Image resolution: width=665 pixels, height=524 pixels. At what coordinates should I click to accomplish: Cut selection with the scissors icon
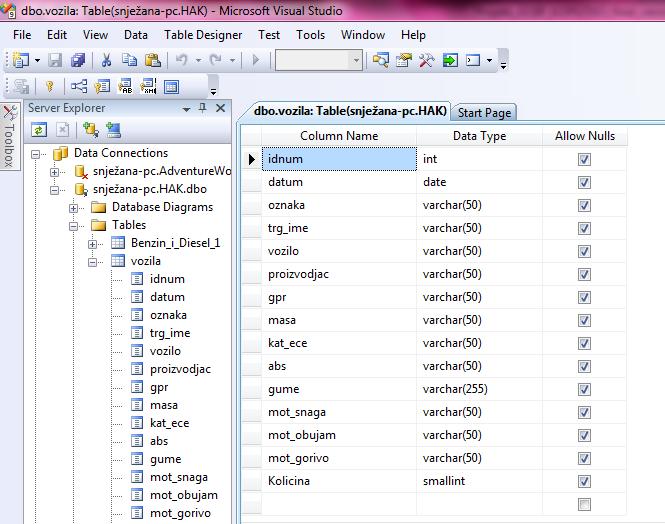click(106, 60)
